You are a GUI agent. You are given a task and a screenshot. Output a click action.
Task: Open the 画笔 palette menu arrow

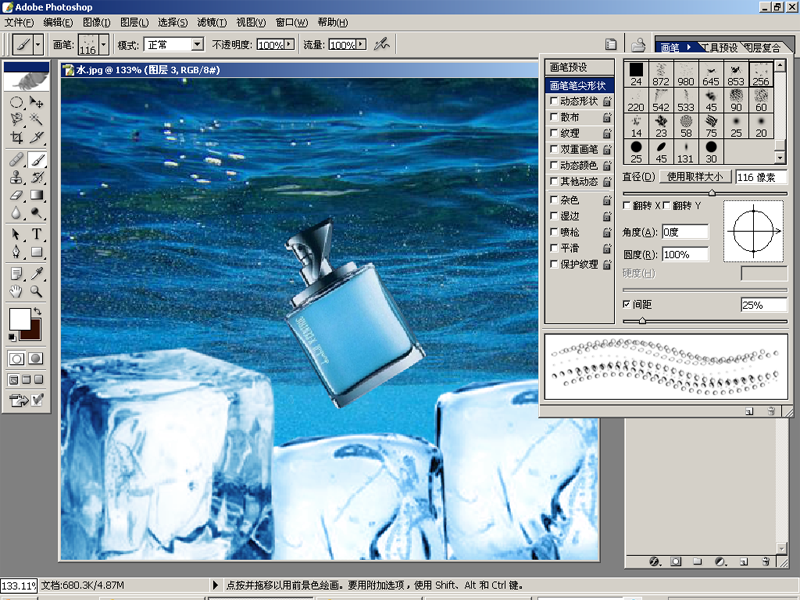point(689,47)
